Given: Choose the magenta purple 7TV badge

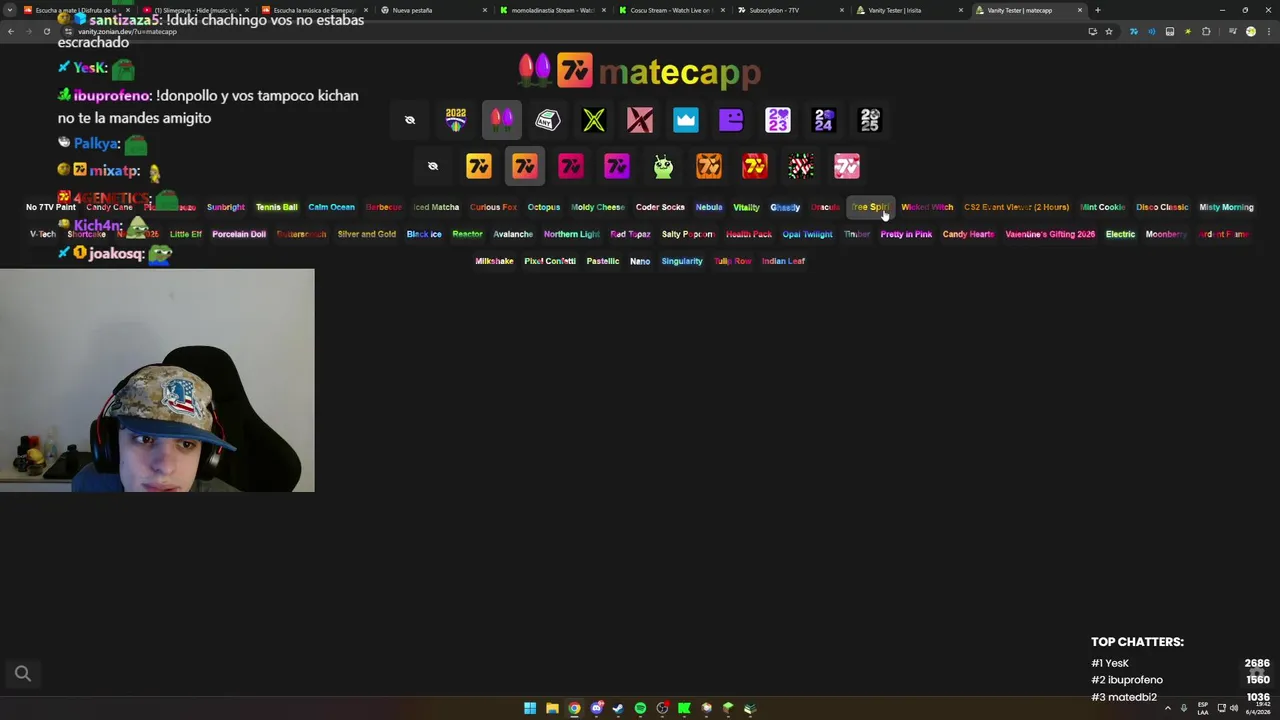Looking at the screenshot, I should (x=617, y=166).
